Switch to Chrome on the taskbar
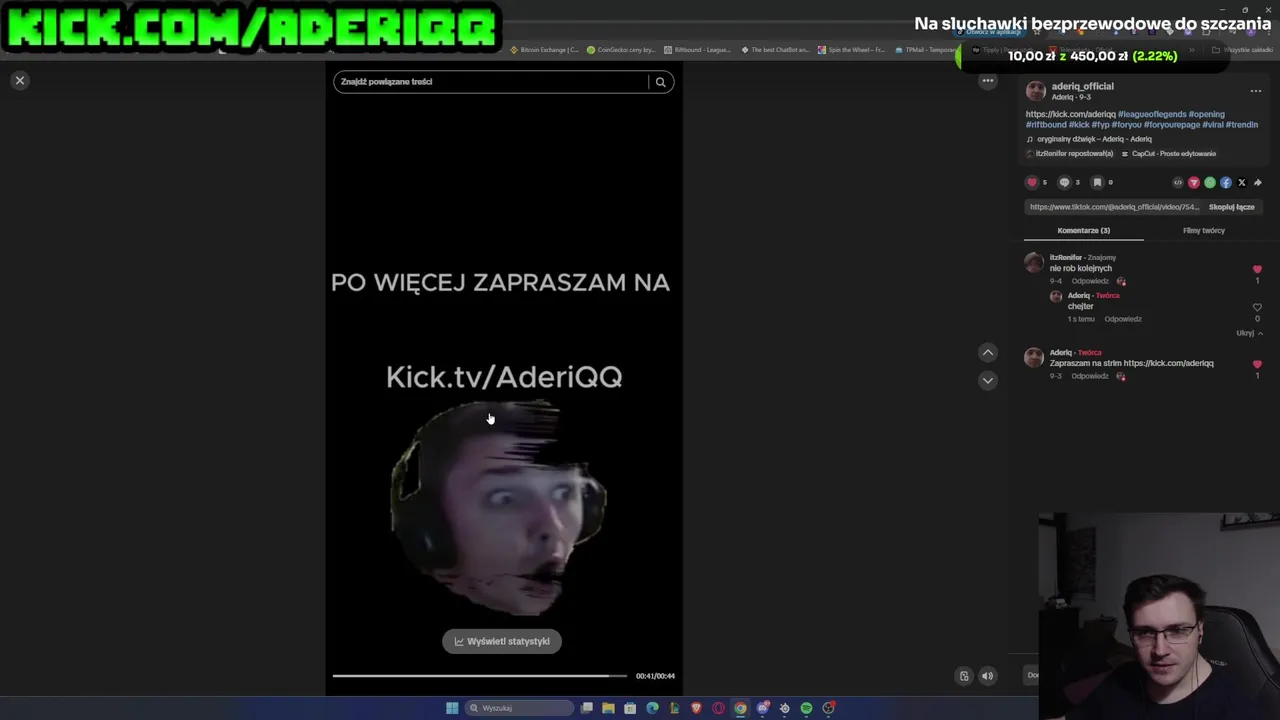Image resolution: width=1280 pixels, height=720 pixels. [x=740, y=708]
